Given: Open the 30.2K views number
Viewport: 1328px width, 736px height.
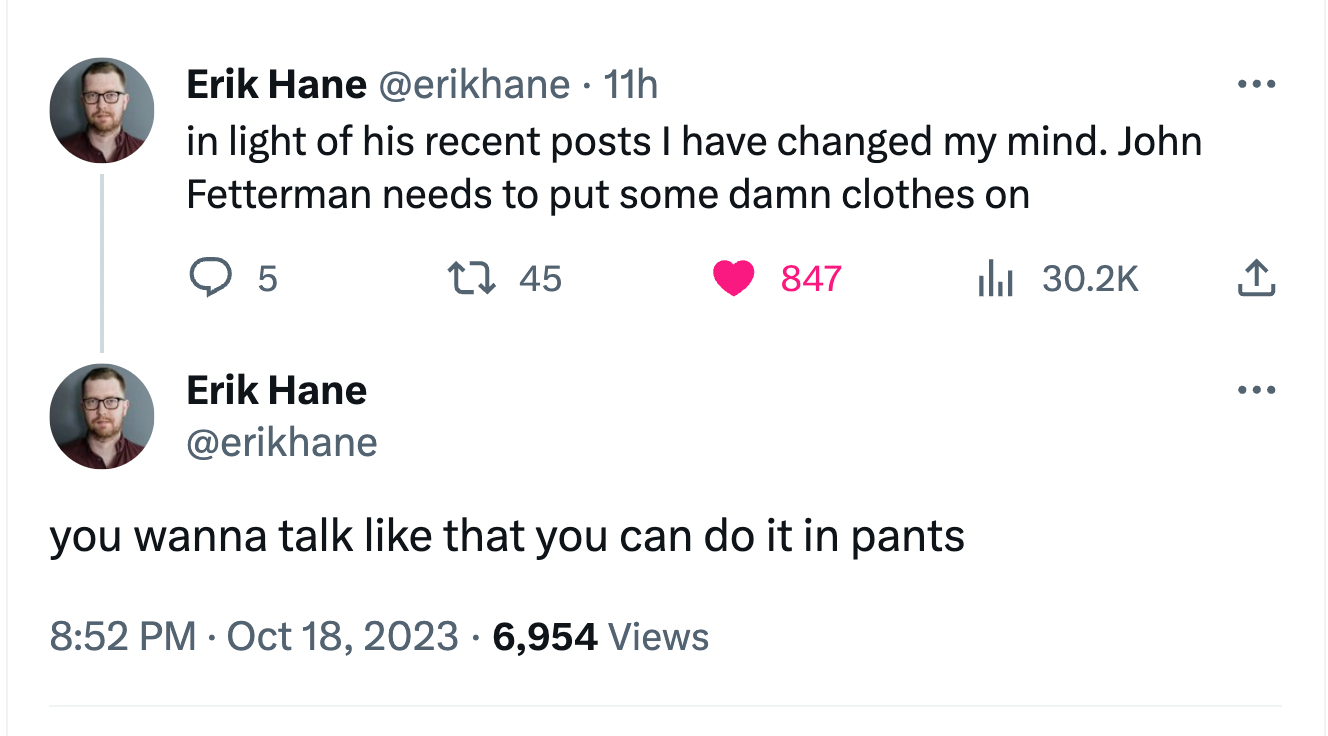Looking at the screenshot, I should 1090,278.
